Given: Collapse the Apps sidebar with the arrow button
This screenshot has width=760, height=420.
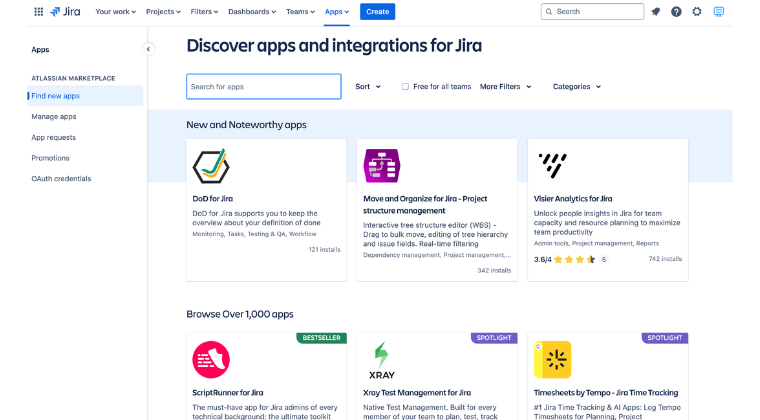Looking at the screenshot, I should tap(148, 49).
